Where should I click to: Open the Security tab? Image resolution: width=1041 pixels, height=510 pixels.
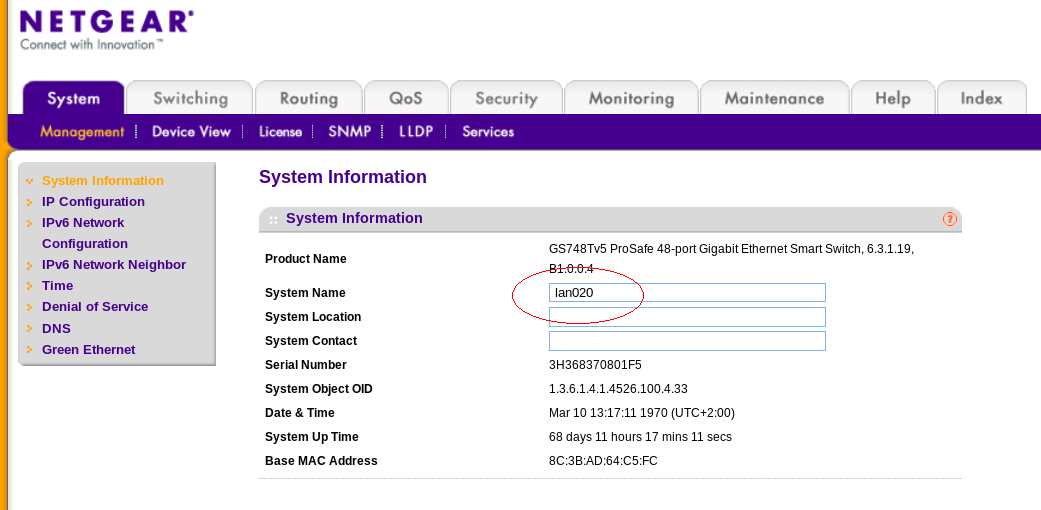[x=506, y=98]
